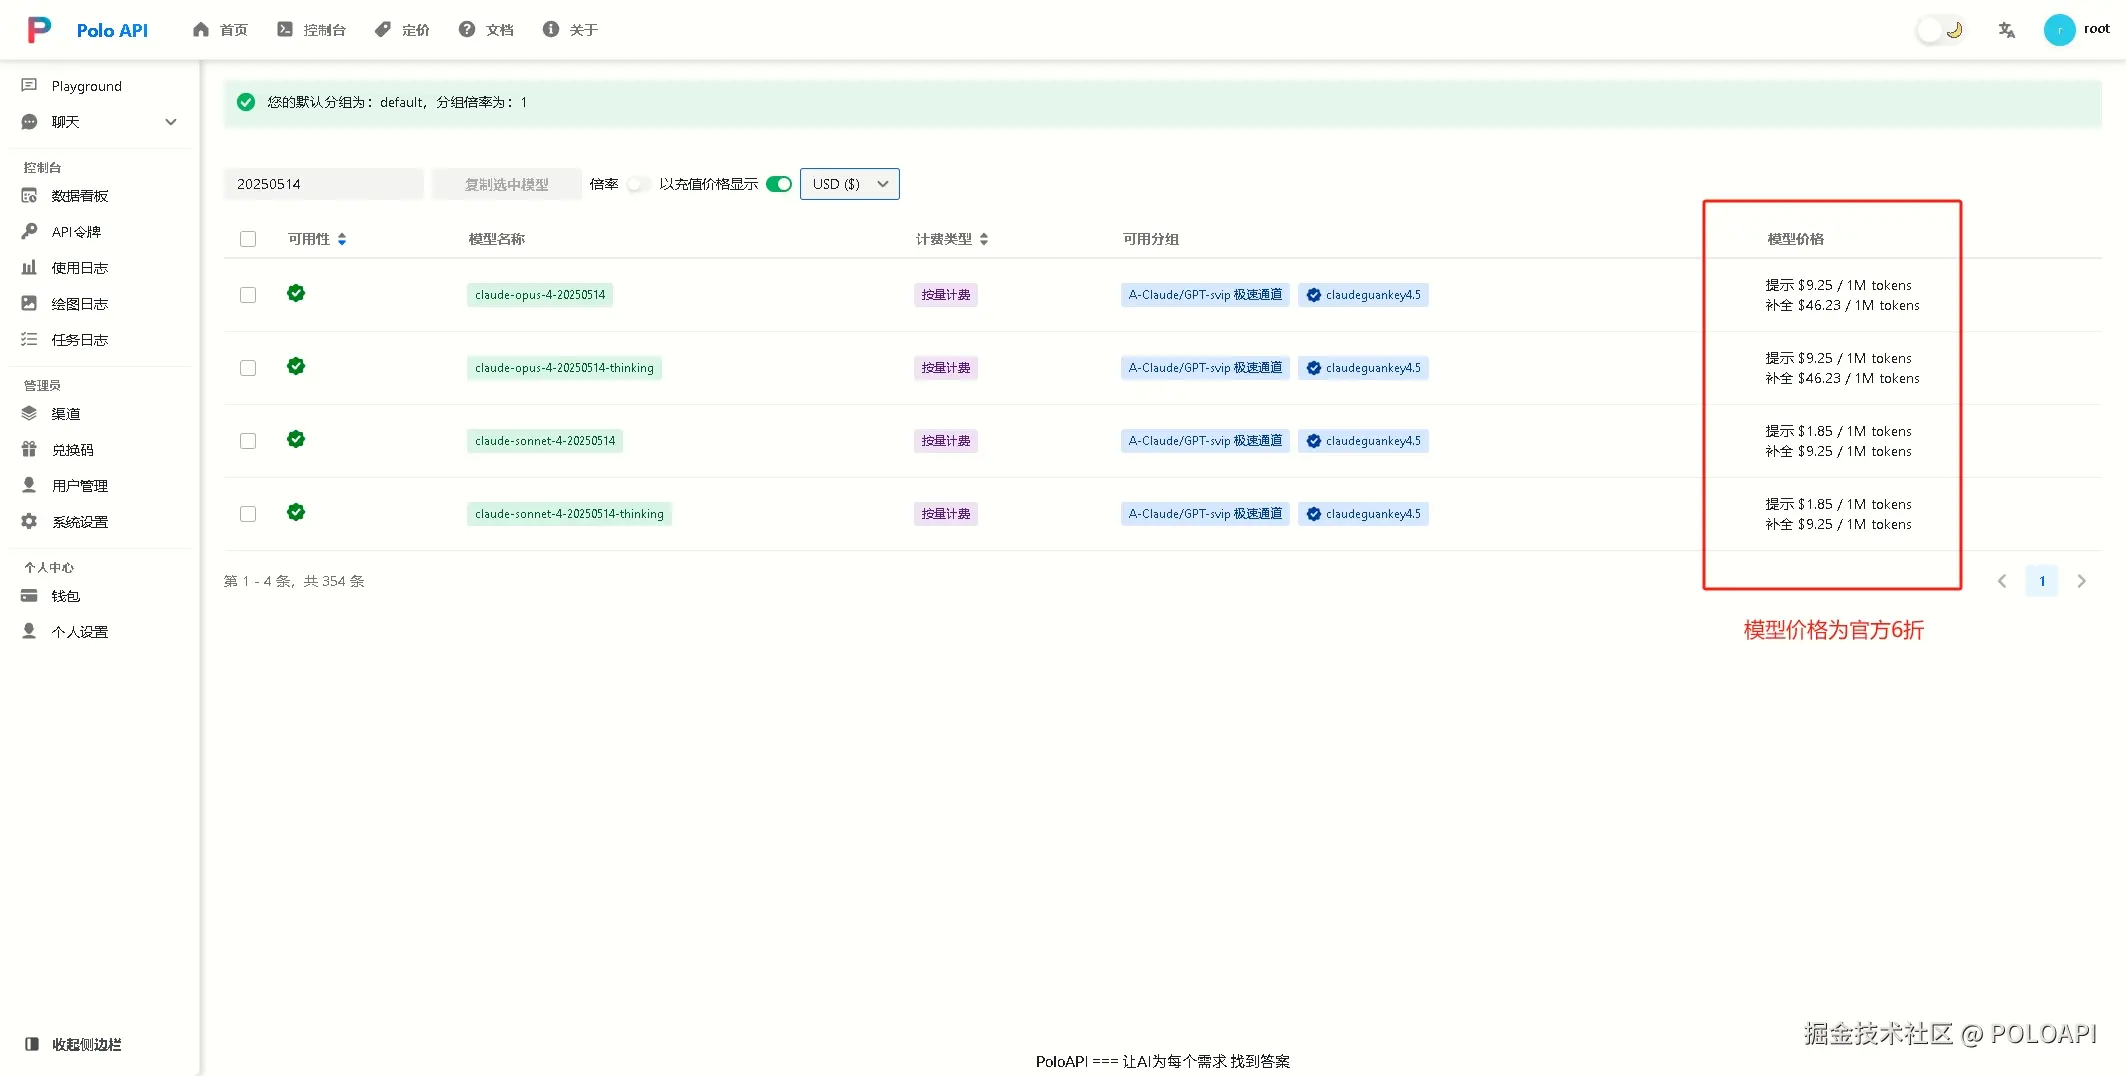Sort by the 可用性 column arrows

(x=342, y=239)
